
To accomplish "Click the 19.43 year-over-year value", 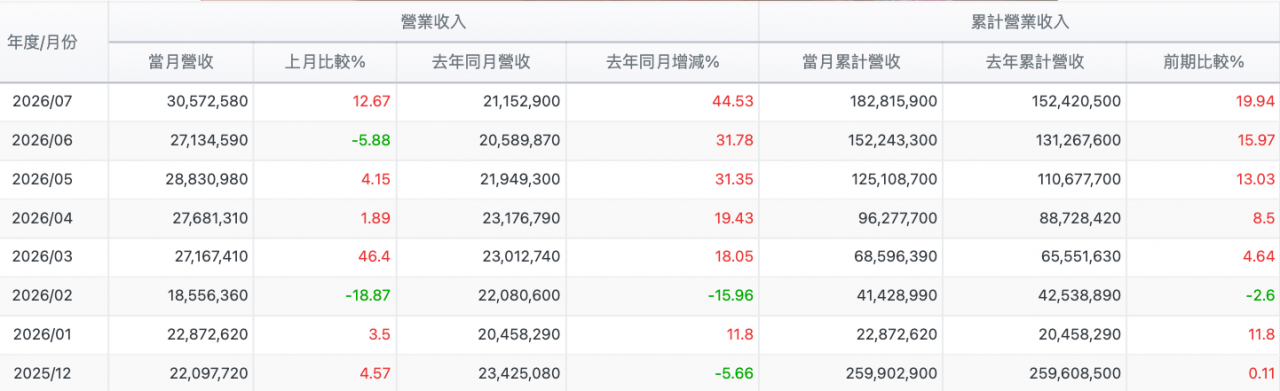I will coord(734,218).
